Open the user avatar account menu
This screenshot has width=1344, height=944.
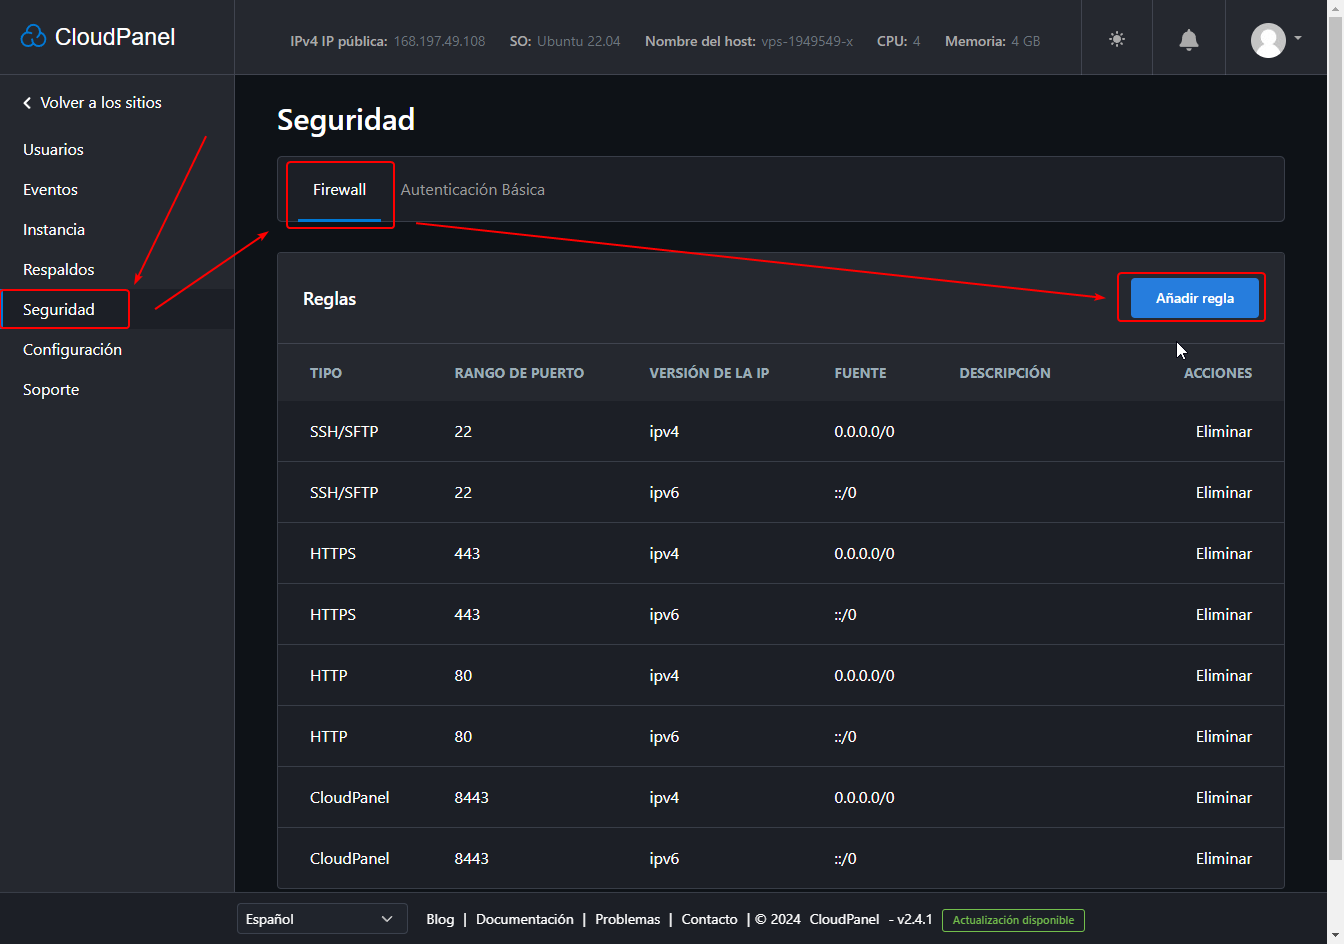tap(1268, 40)
